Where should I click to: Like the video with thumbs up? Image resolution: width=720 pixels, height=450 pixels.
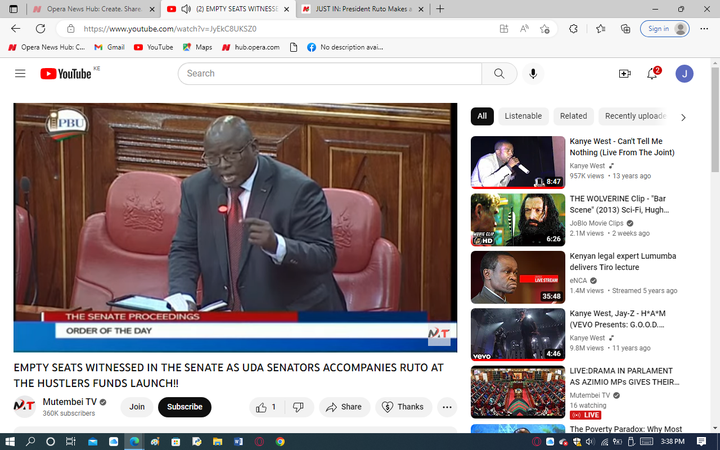[x=266, y=407]
